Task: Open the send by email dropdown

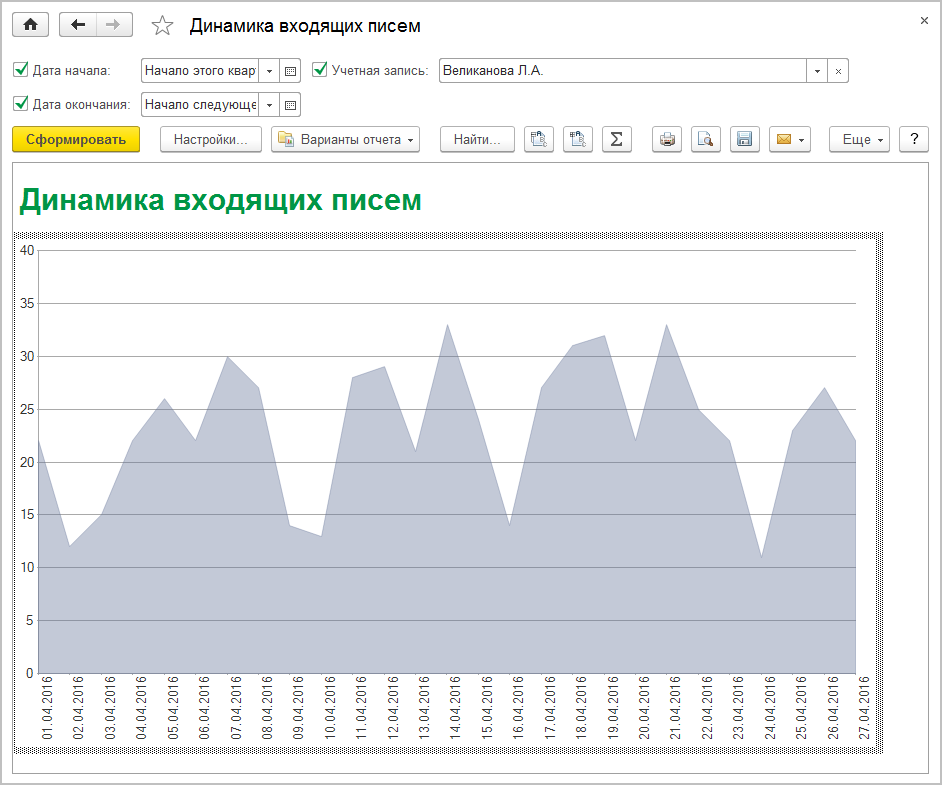Action: click(790, 139)
